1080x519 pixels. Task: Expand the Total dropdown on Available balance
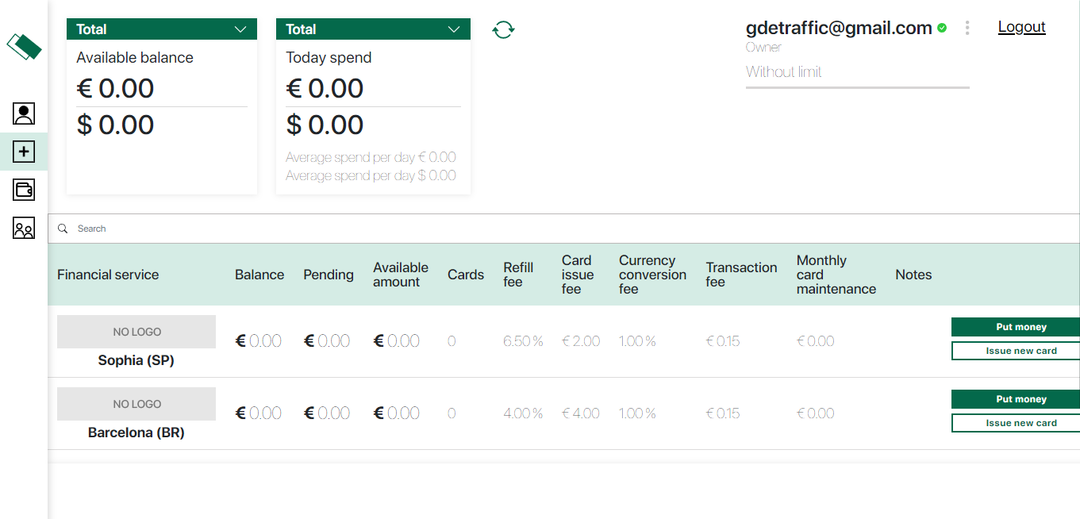point(240,30)
